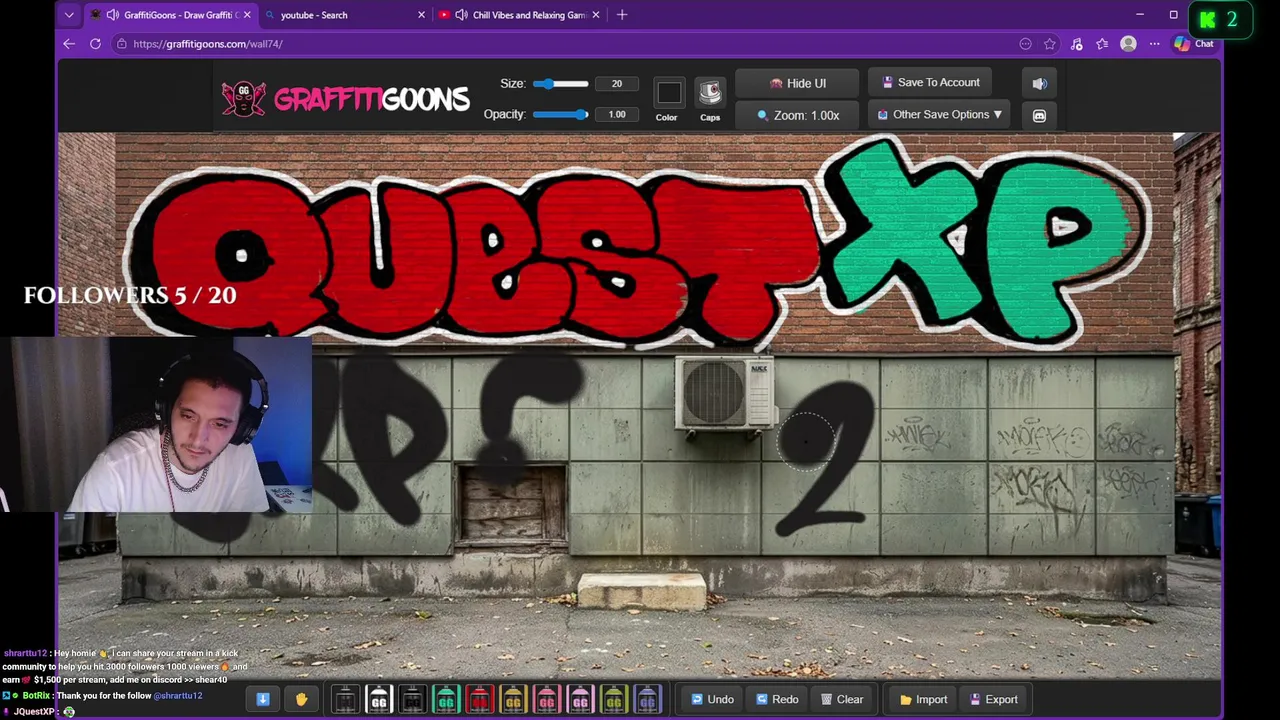Adjust the Size slider
Viewport: 1280px width, 720px height.
(x=561, y=84)
